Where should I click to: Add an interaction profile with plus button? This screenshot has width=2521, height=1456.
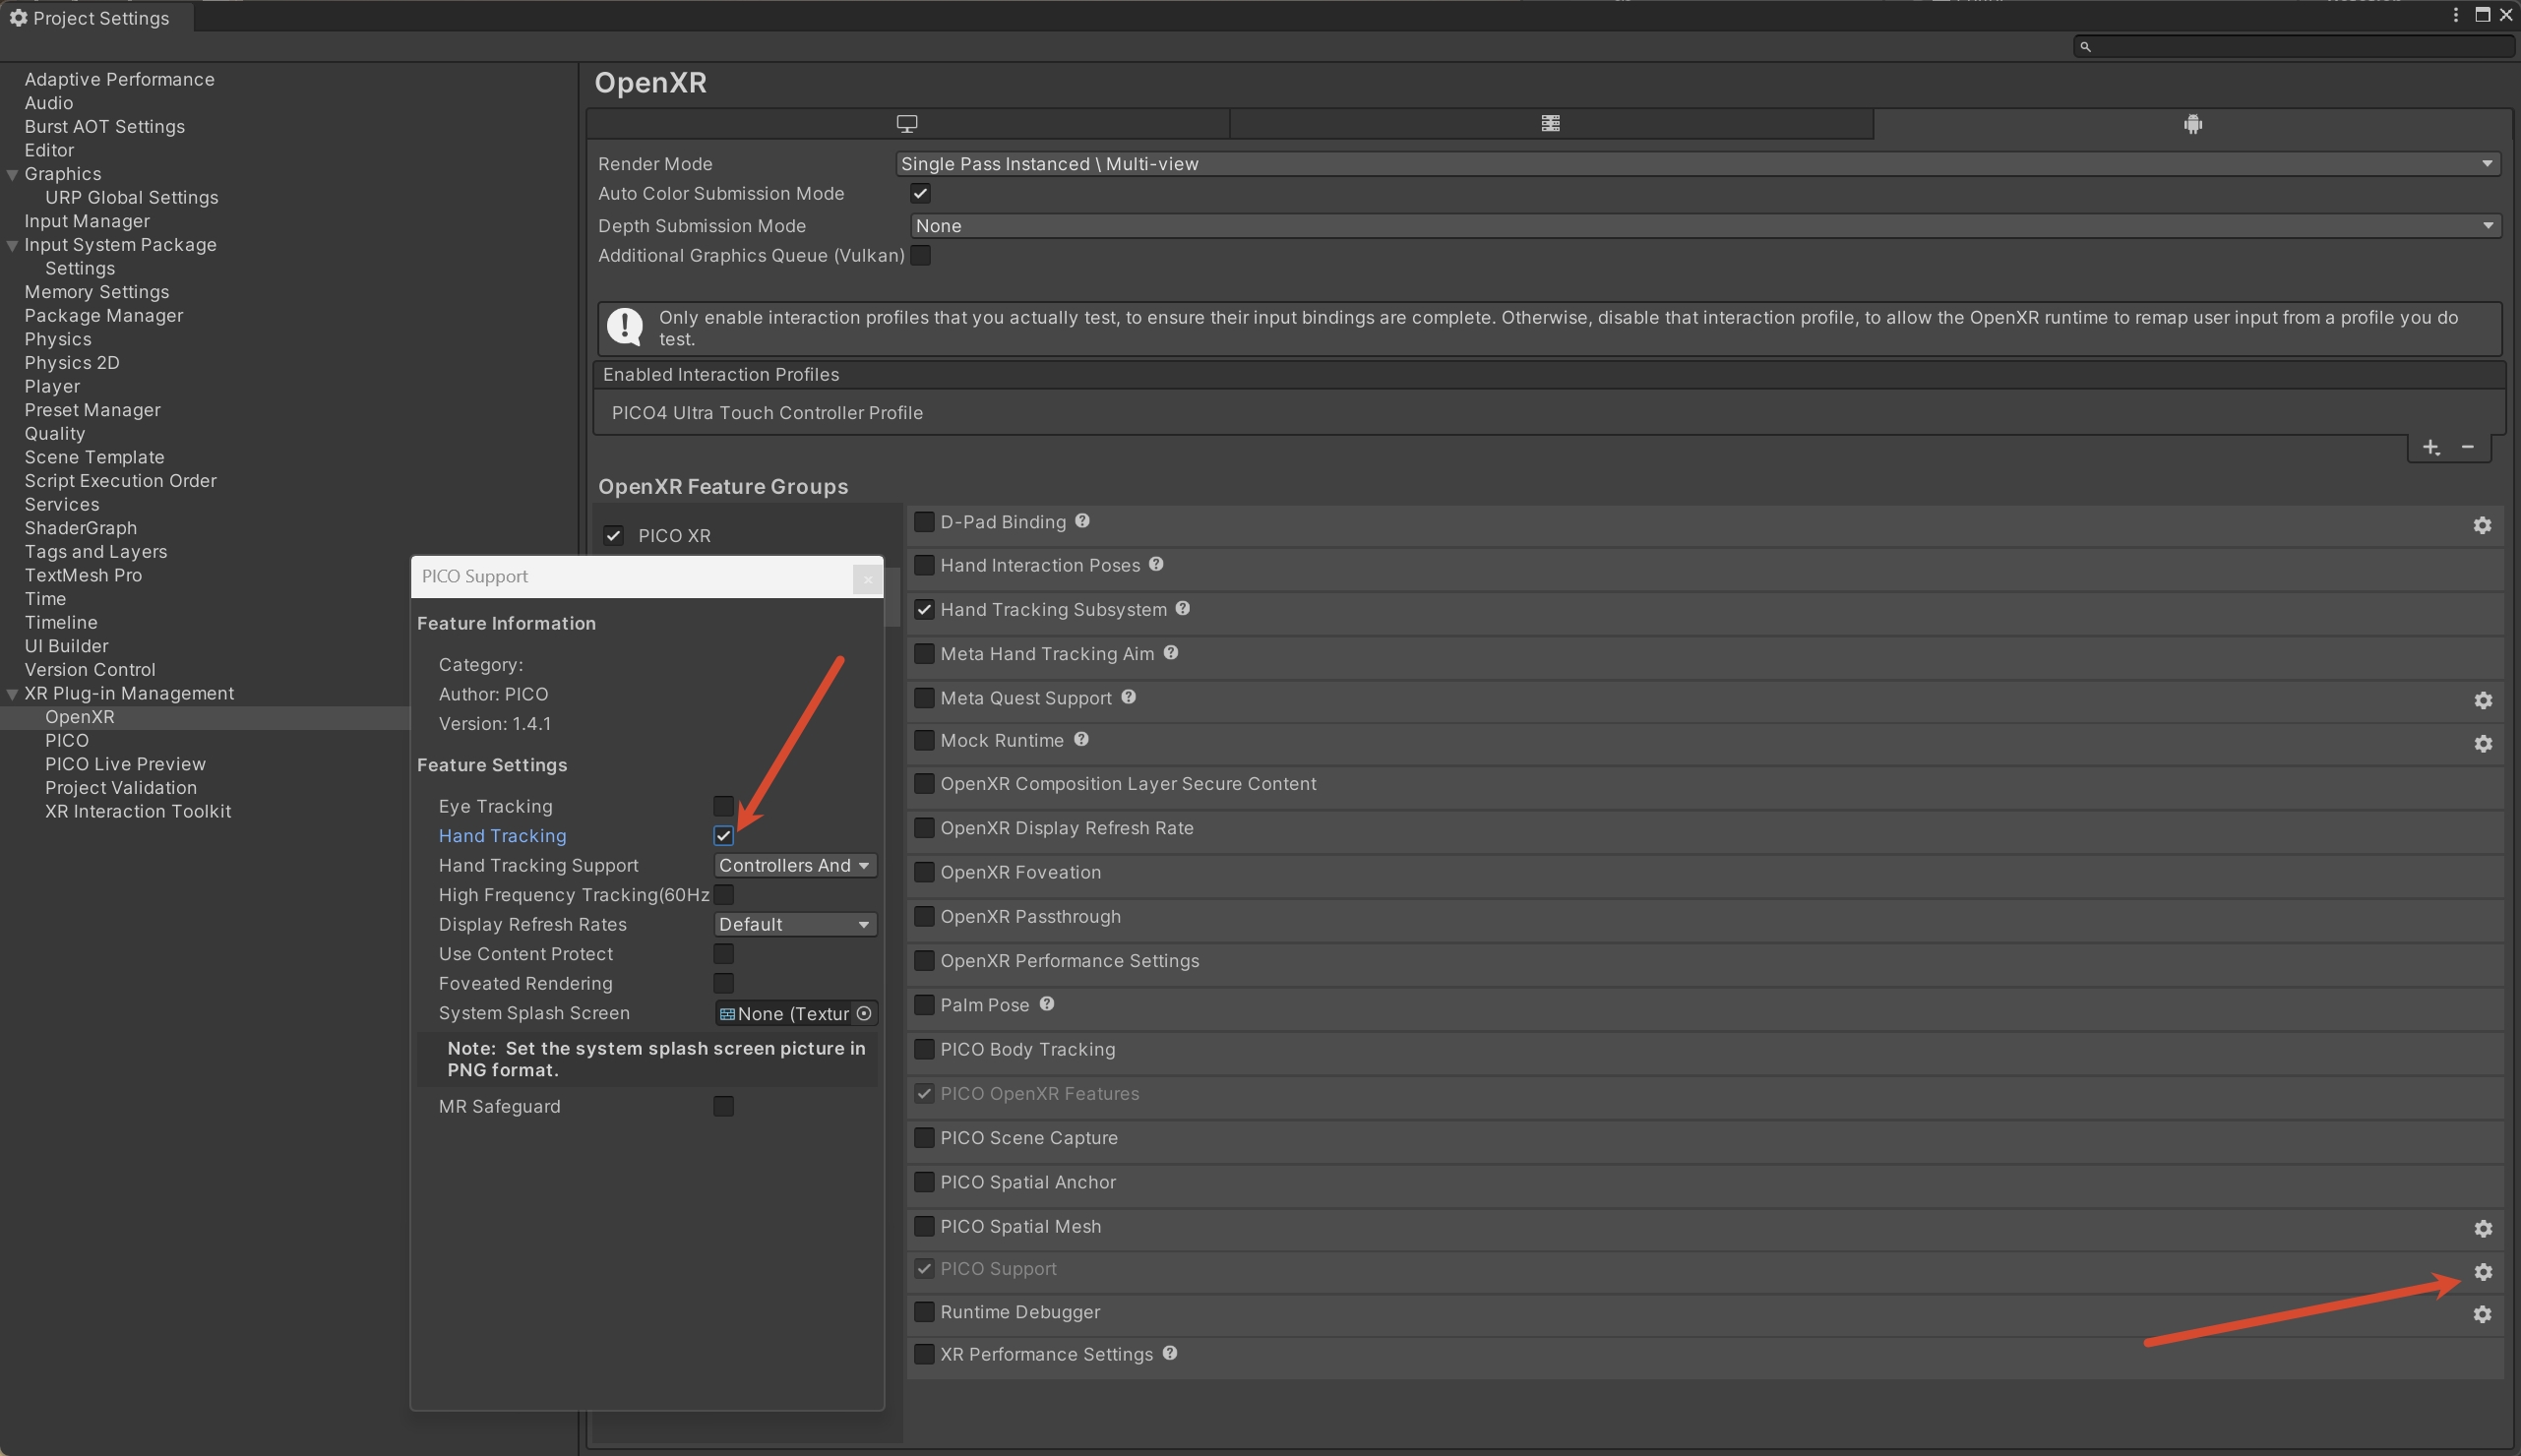(2431, 447)
